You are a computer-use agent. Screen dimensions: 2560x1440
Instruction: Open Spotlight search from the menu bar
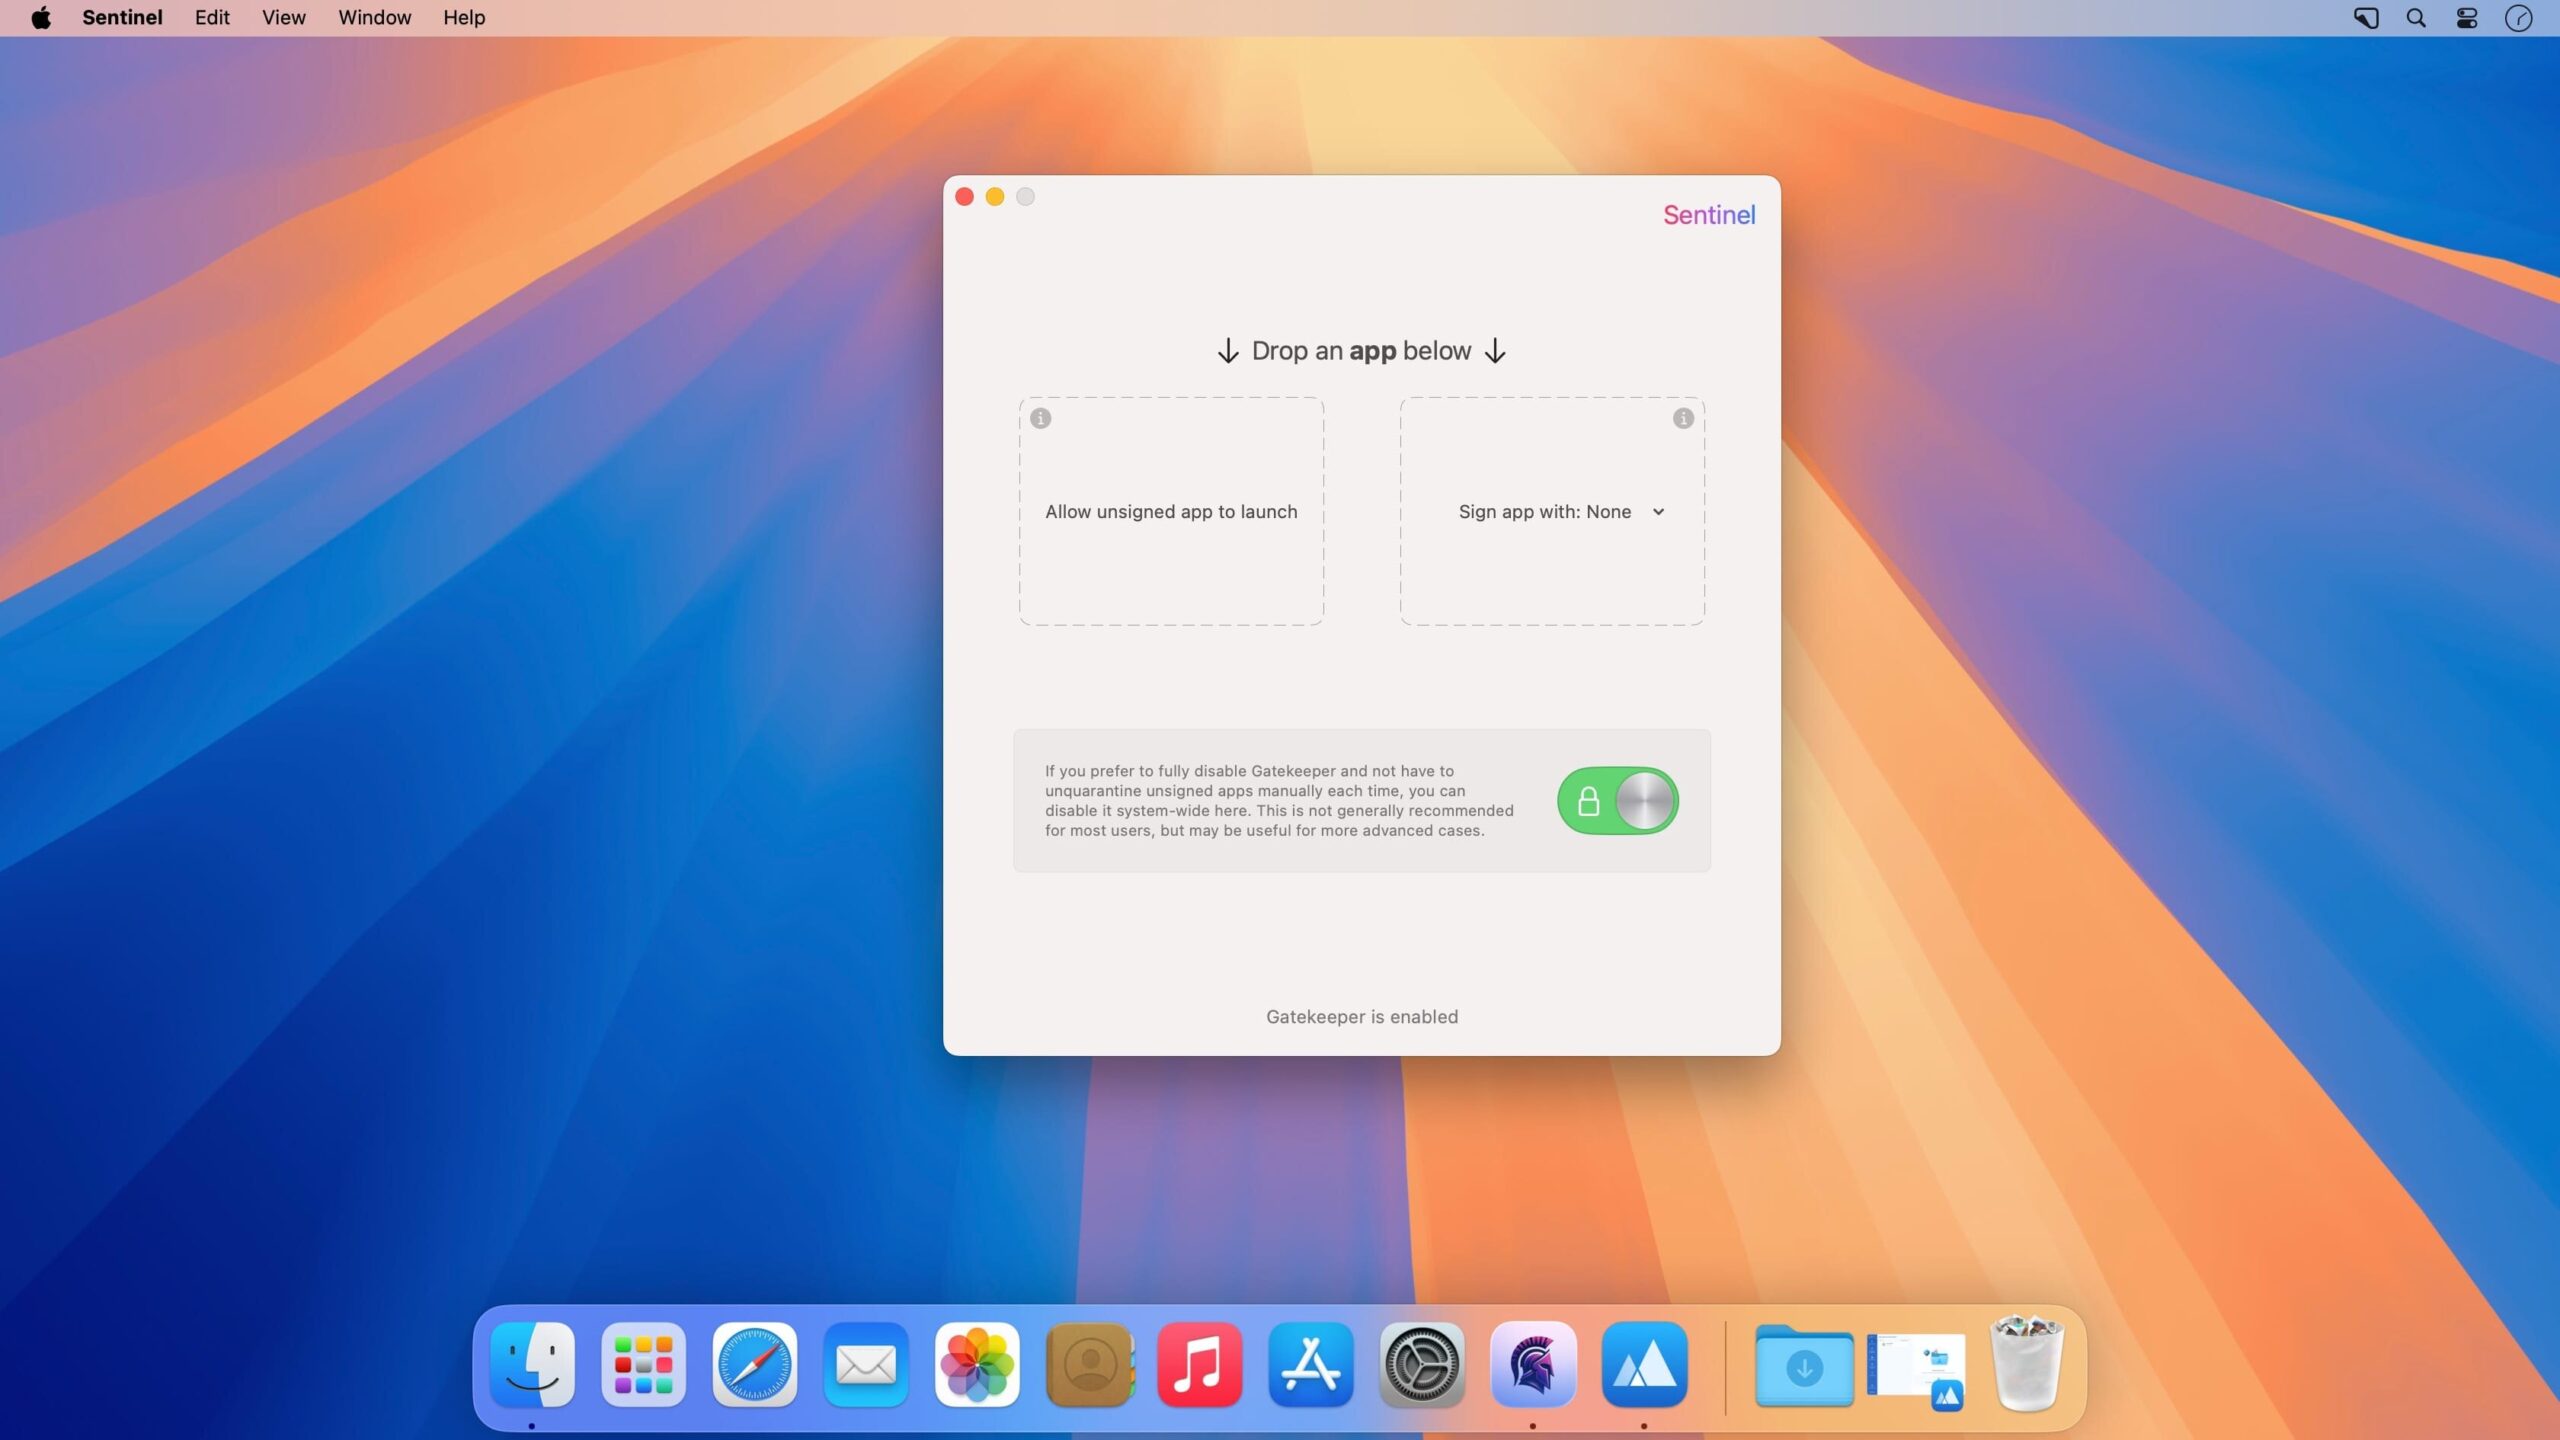(2415, 17)
